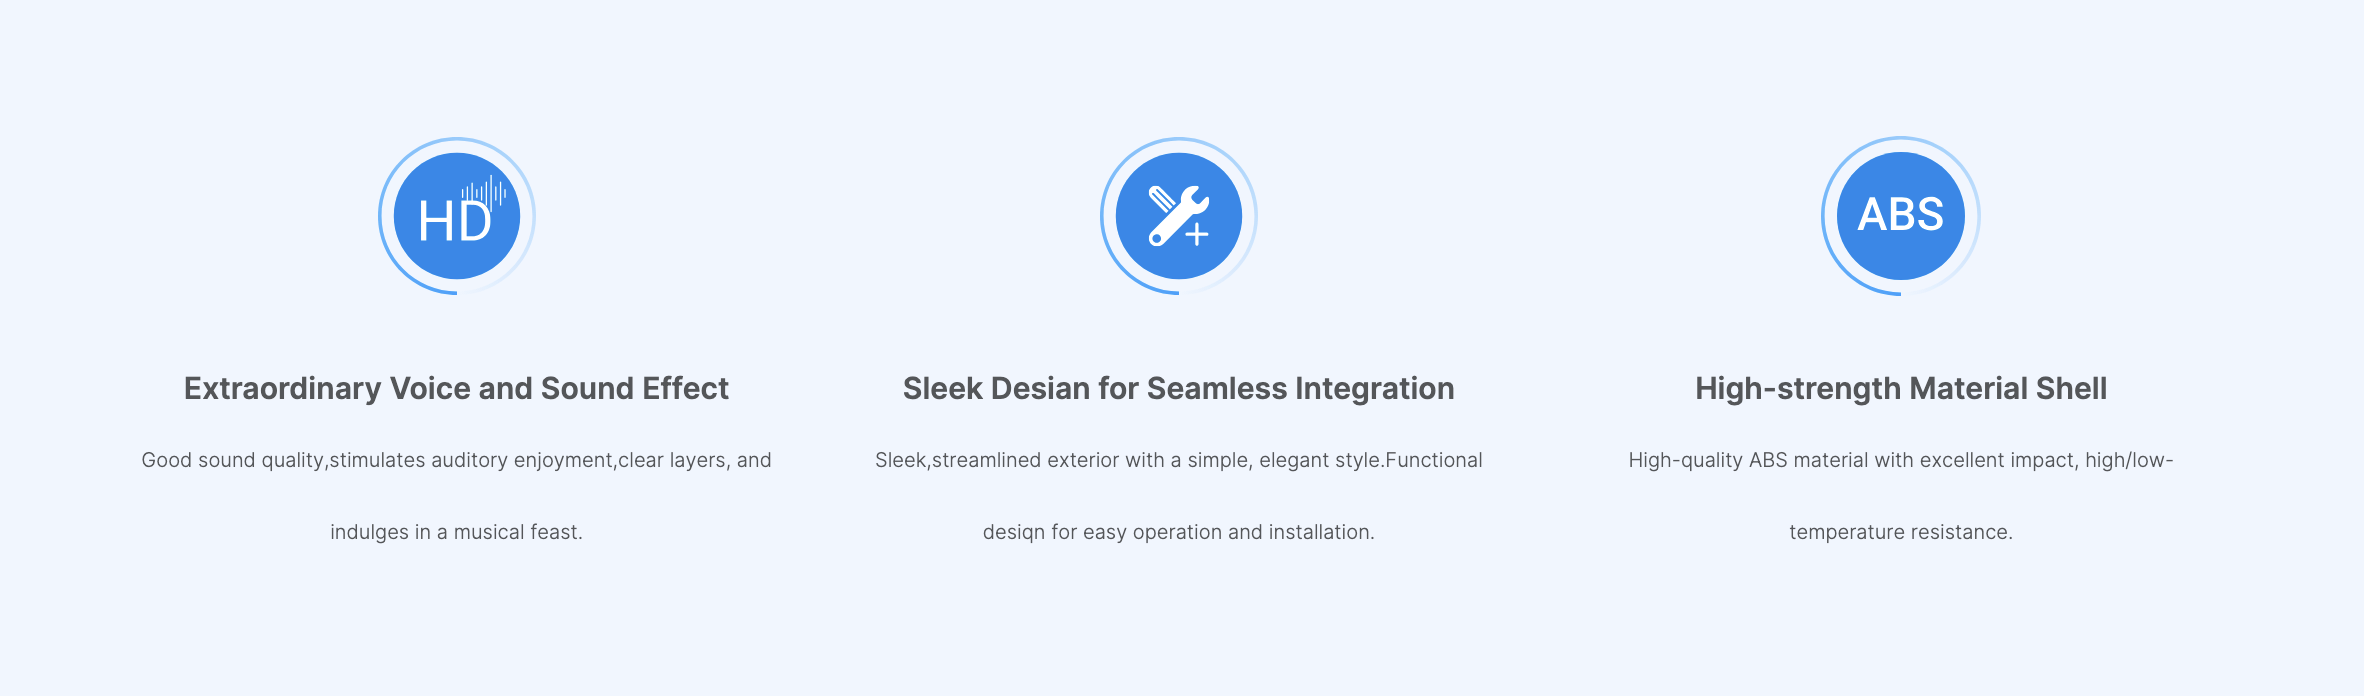Select the Extraordinary Voice and Sound Effect heading
Screen dimensions: 2364x696
coord(456,388)
